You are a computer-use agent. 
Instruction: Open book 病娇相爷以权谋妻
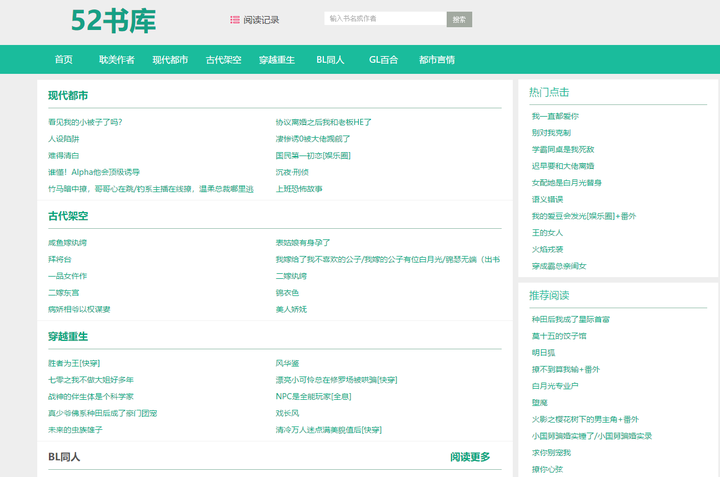[79, 309]
